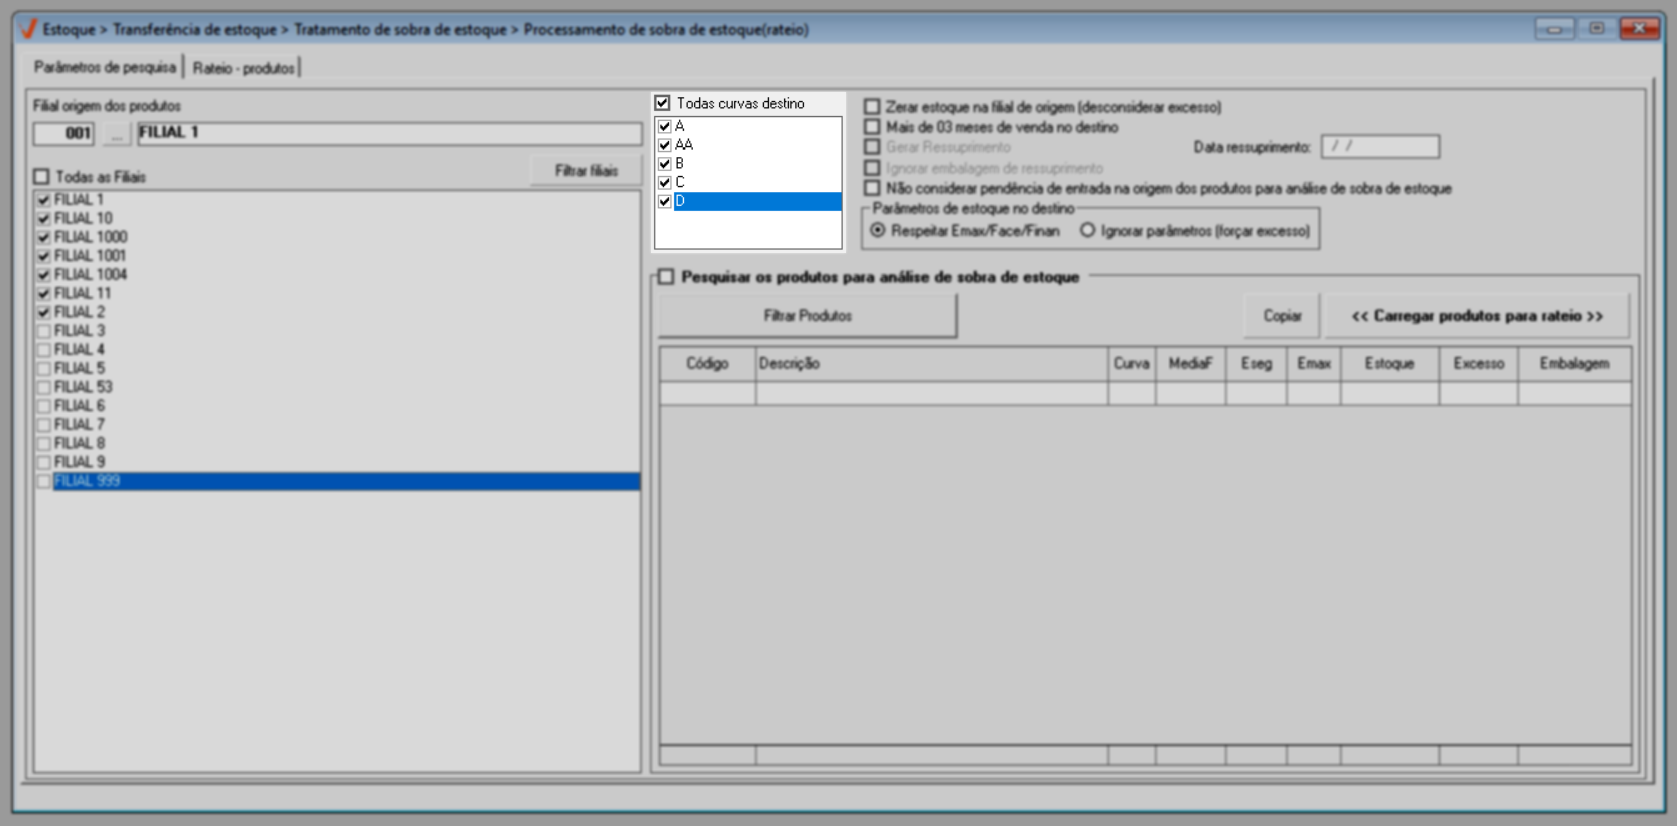Select Ignorar parâmetros (forçar excesso) radio
This screenshot has width=1677, height=826.
[x=1087, y=231]
